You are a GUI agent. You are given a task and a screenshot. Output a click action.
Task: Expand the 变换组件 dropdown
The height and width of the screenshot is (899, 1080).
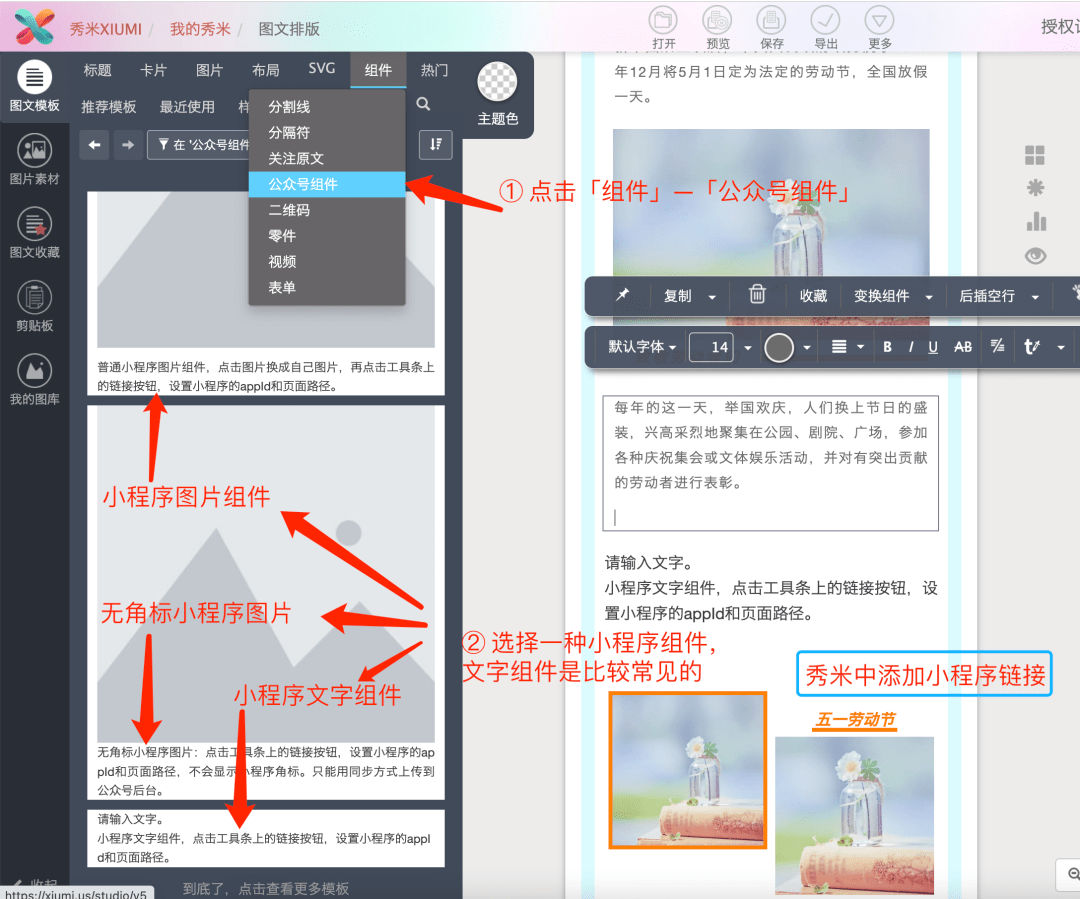pyautogui.click(x=929, y=297)
